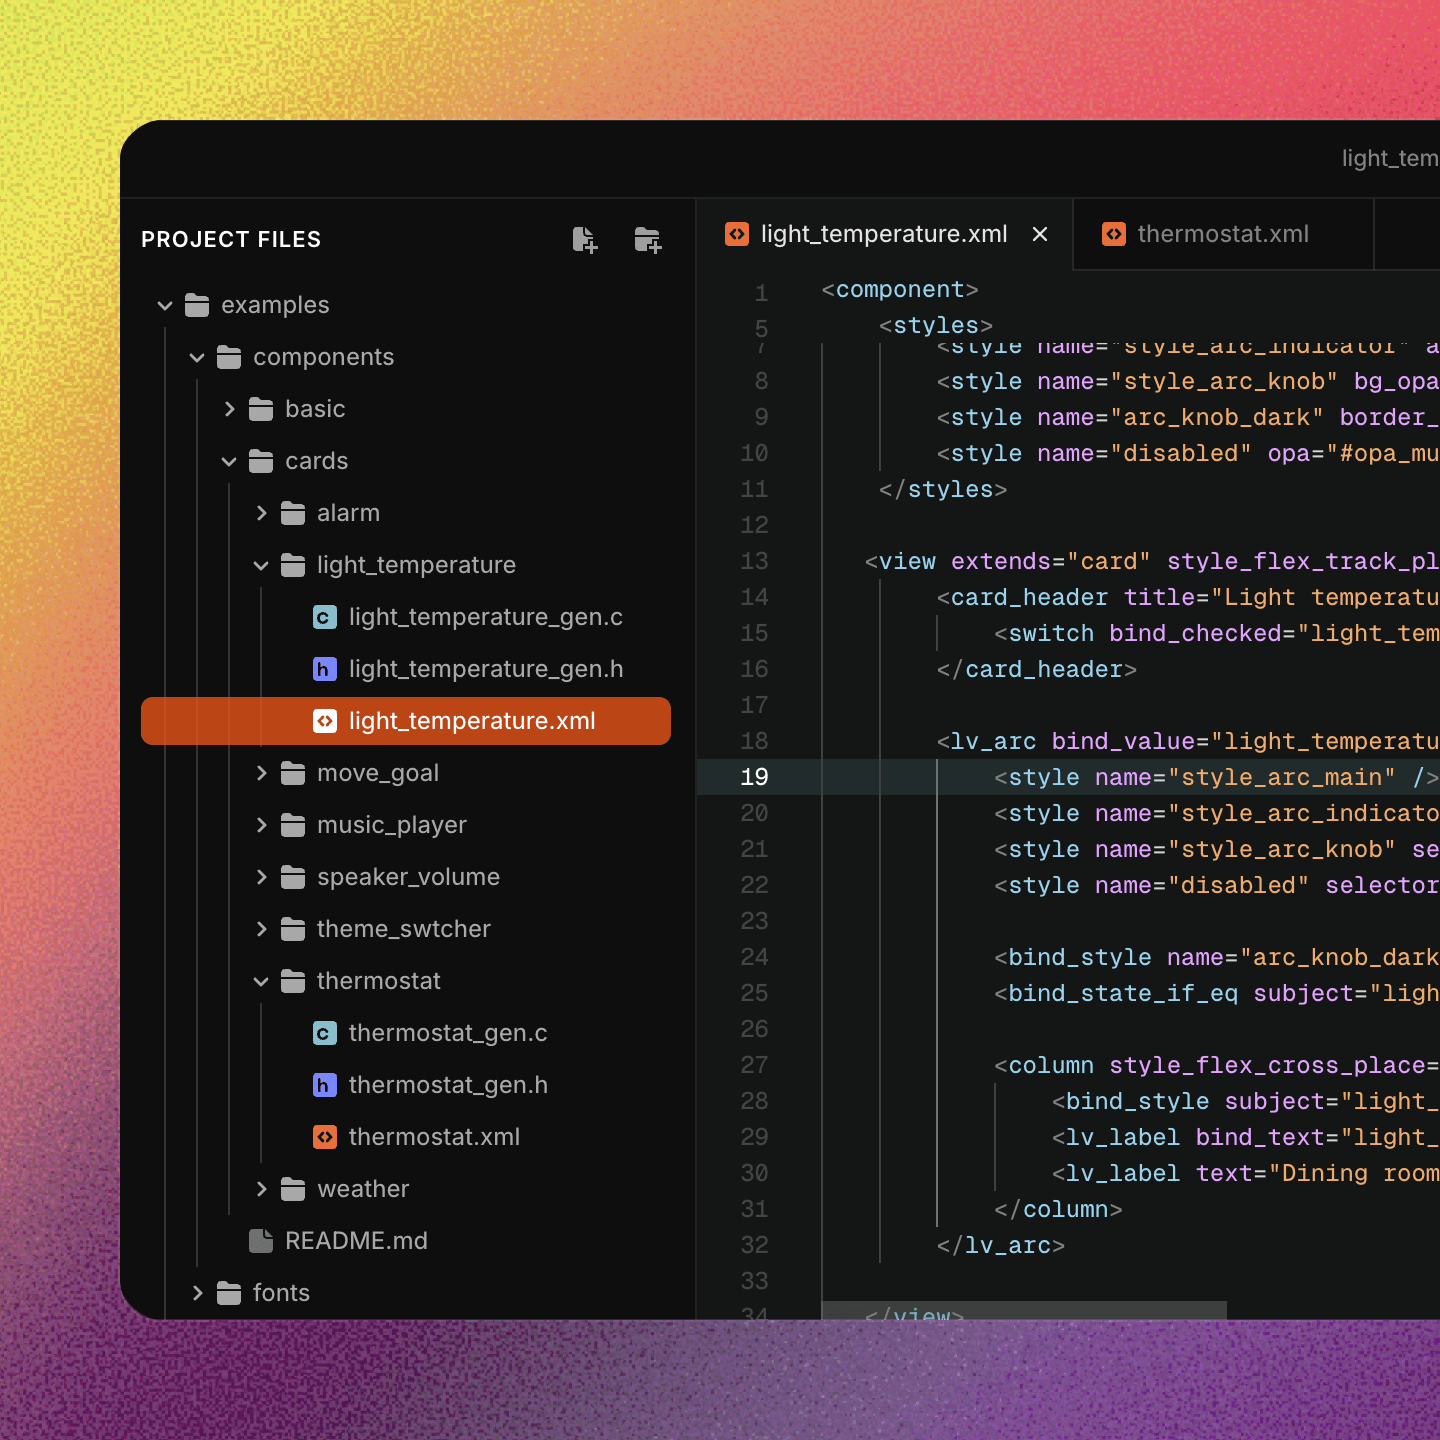Collapse the examples folder
The image size is (1440, 1440).
click(x=164, y=305)
